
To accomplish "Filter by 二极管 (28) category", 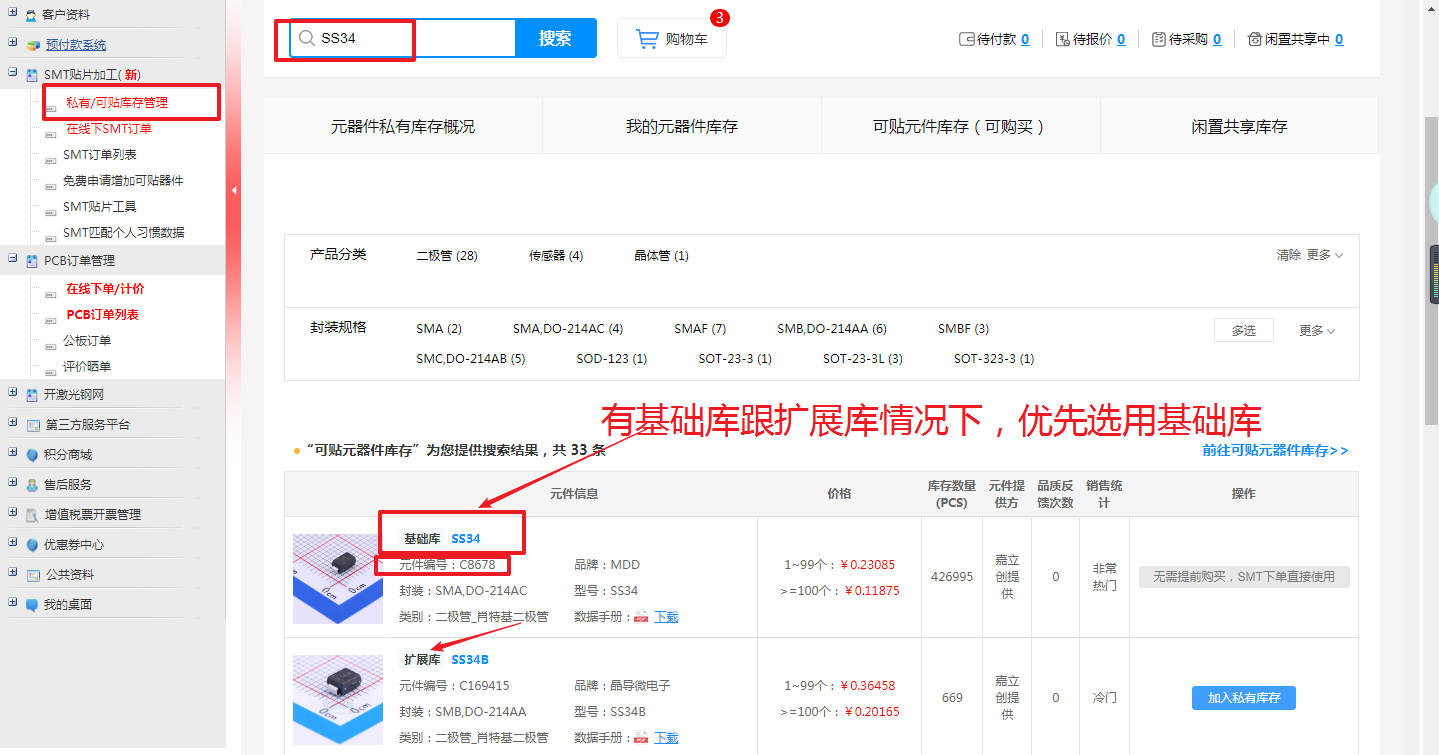I will [446, 256].
